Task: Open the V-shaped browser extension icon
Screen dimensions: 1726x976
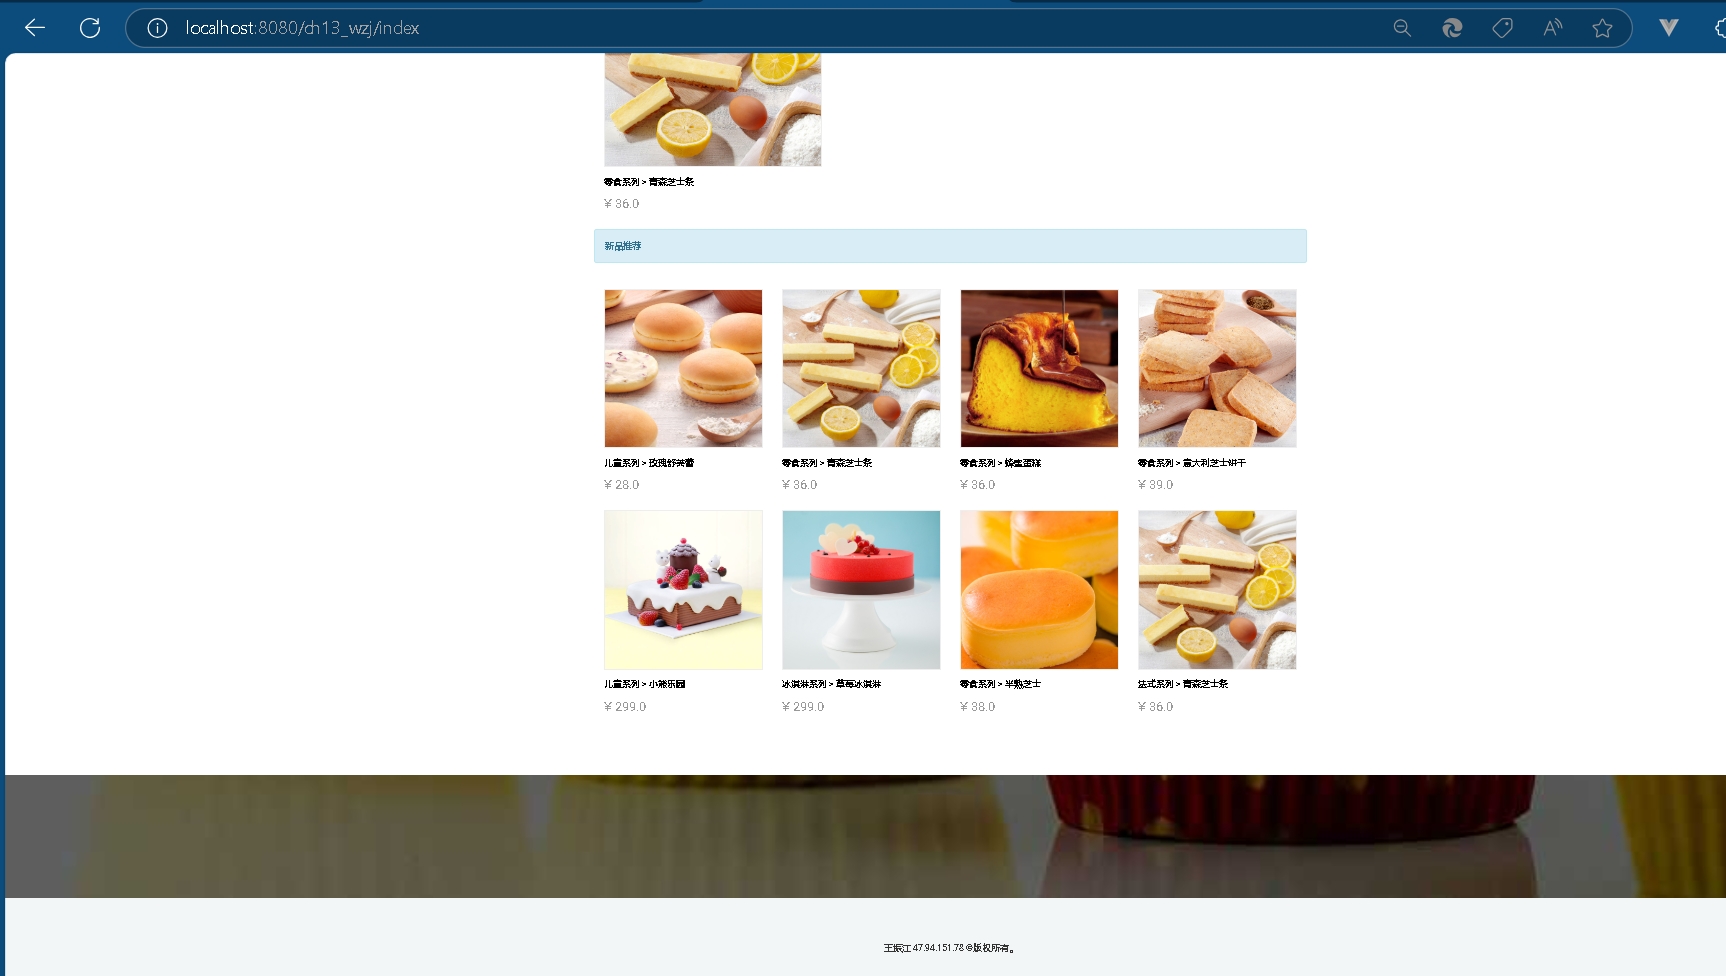Action: pyautogui.click(x=1668, y=28)
